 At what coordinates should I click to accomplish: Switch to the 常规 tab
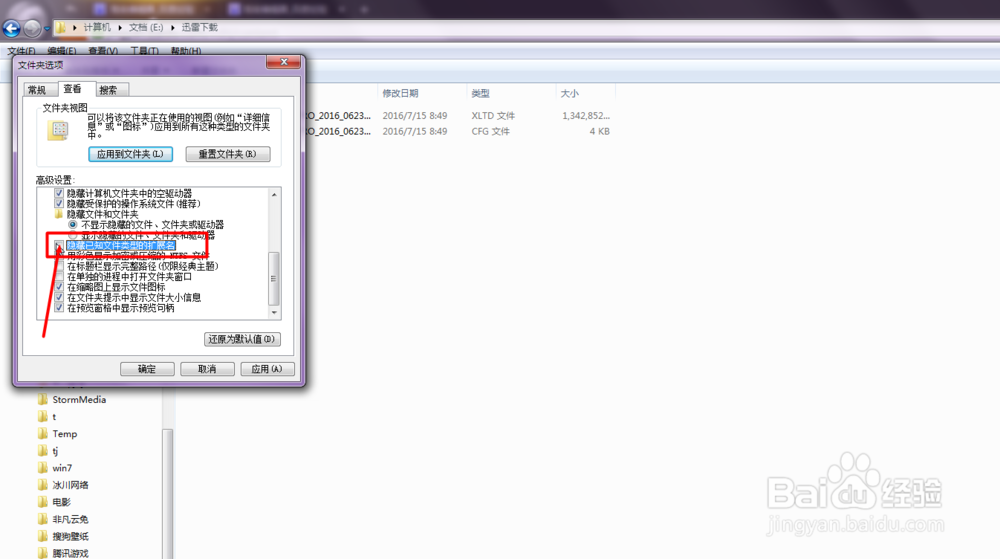pos(37,90)
